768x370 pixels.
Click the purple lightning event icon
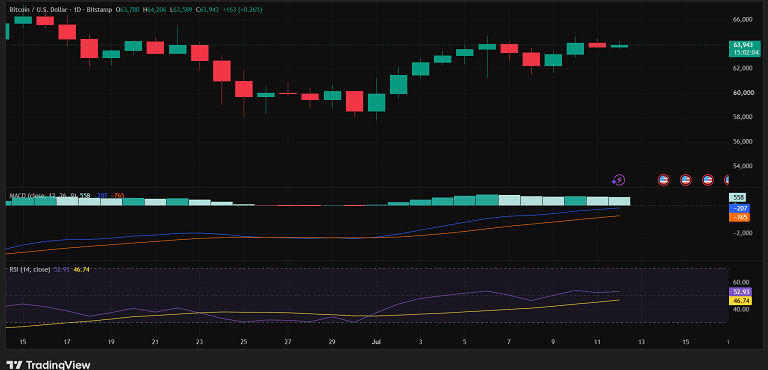[x=619, y=180]
